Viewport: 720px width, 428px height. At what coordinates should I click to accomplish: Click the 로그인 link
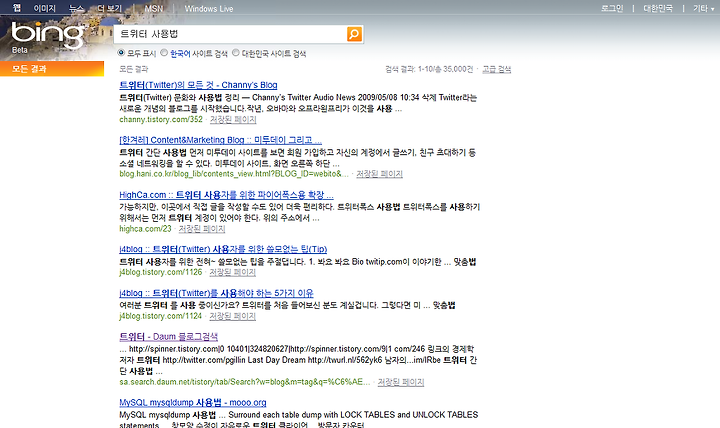[612, 8]
